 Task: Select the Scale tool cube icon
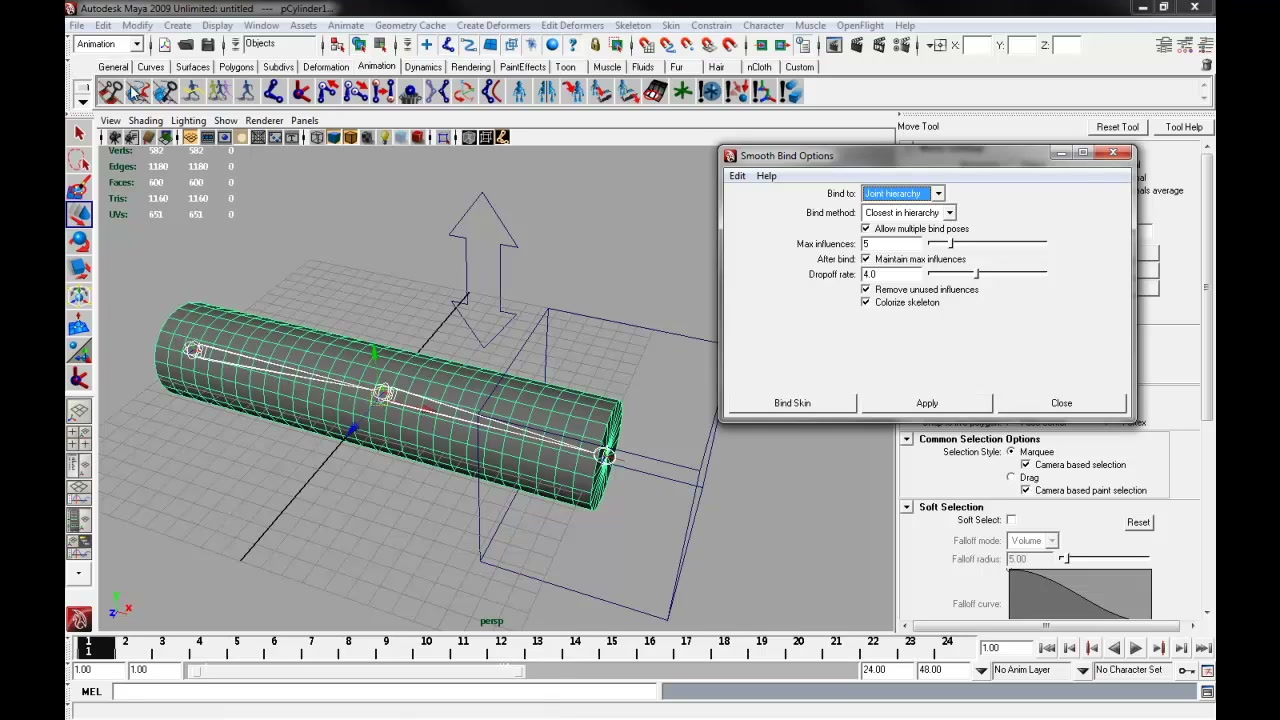pos(79,268)
